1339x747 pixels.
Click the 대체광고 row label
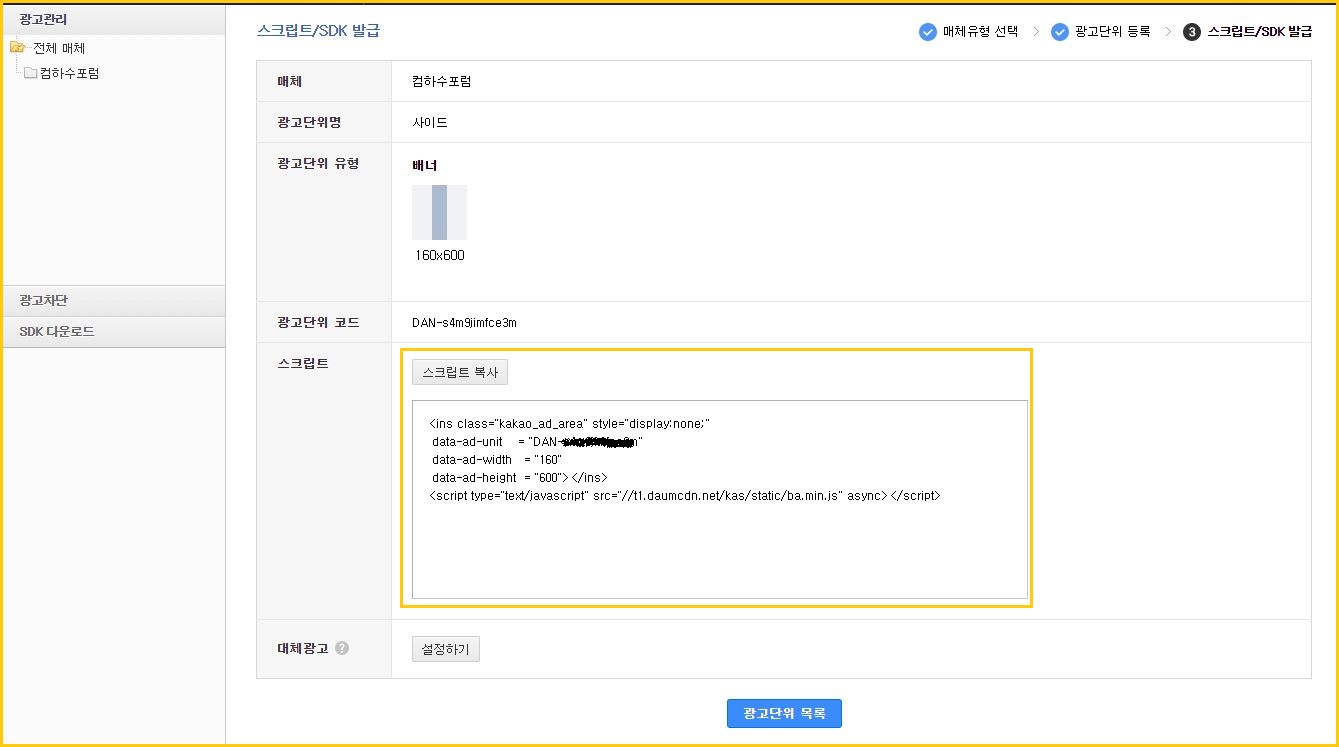303,649
